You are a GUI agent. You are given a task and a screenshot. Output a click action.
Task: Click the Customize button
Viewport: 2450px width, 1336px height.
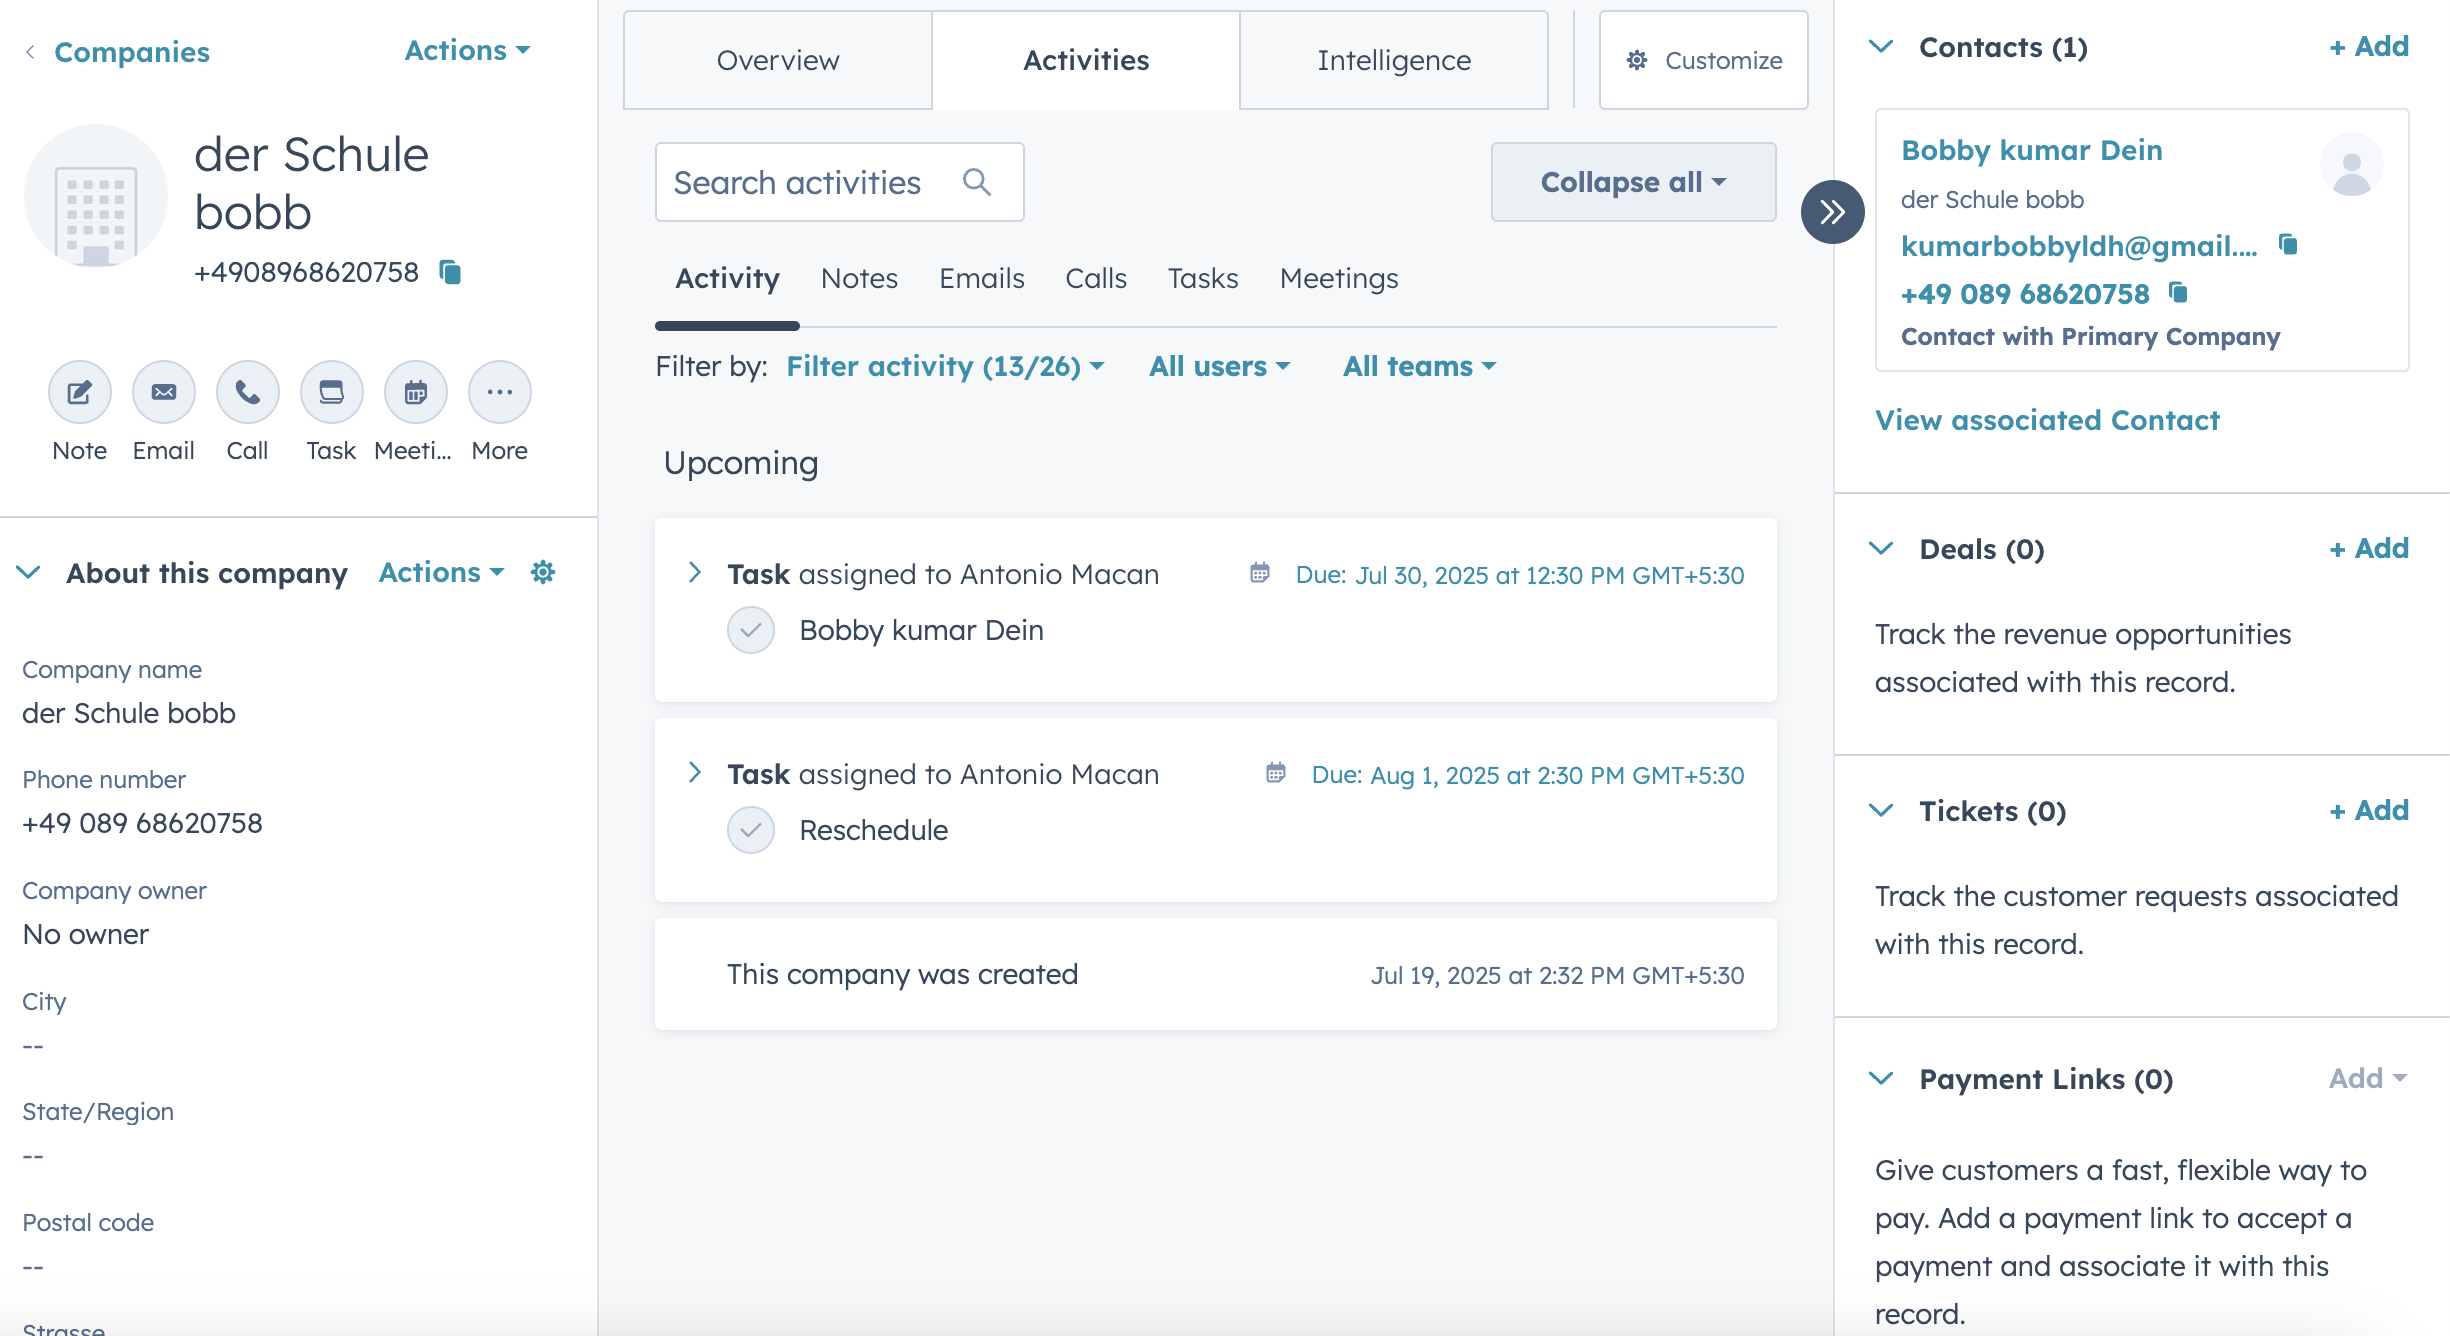click(1704, 60)
